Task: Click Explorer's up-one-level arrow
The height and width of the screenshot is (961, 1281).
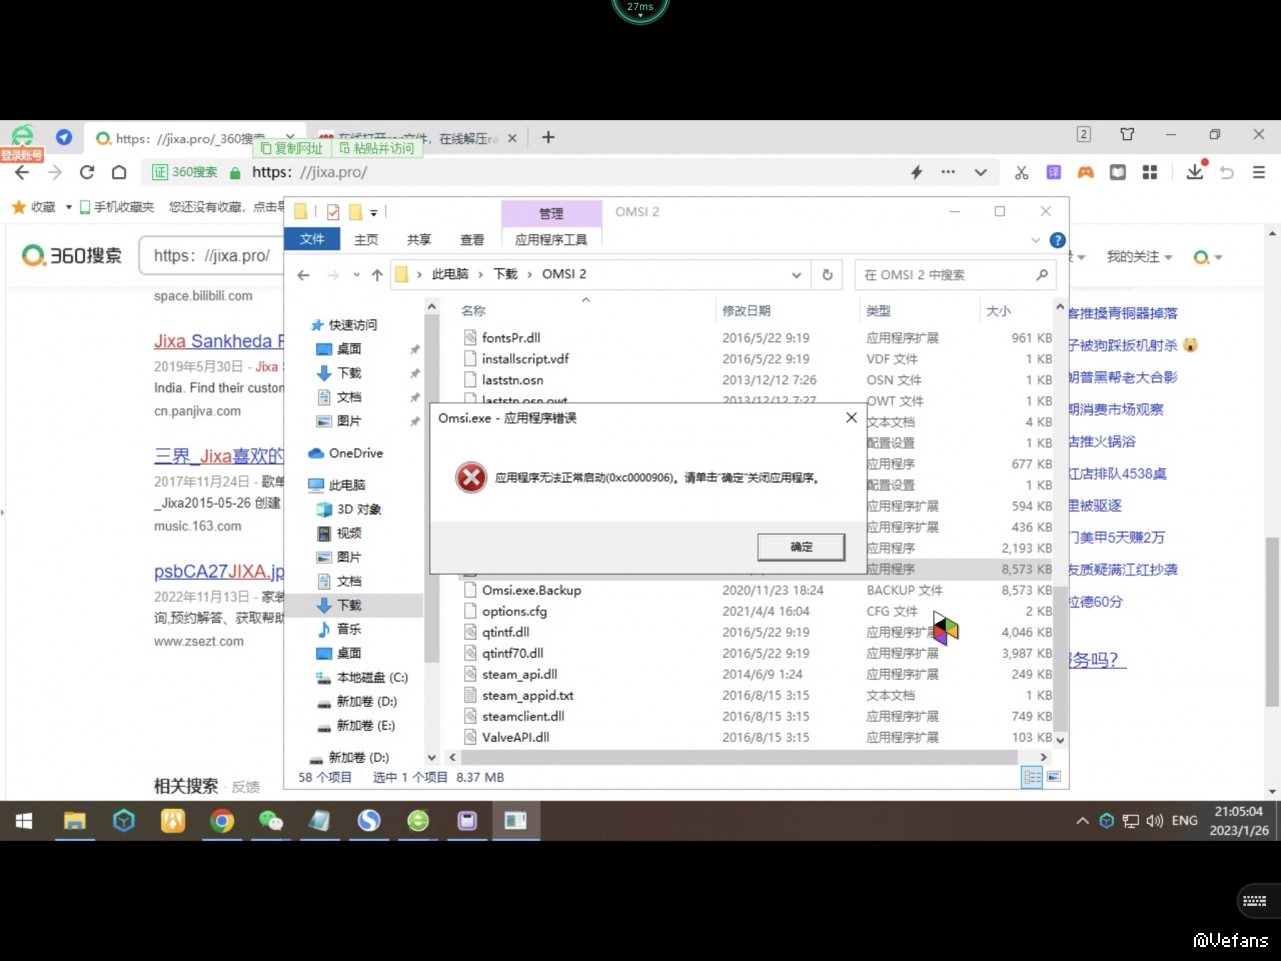Action: pyautogui.click(x=377, y=275)
